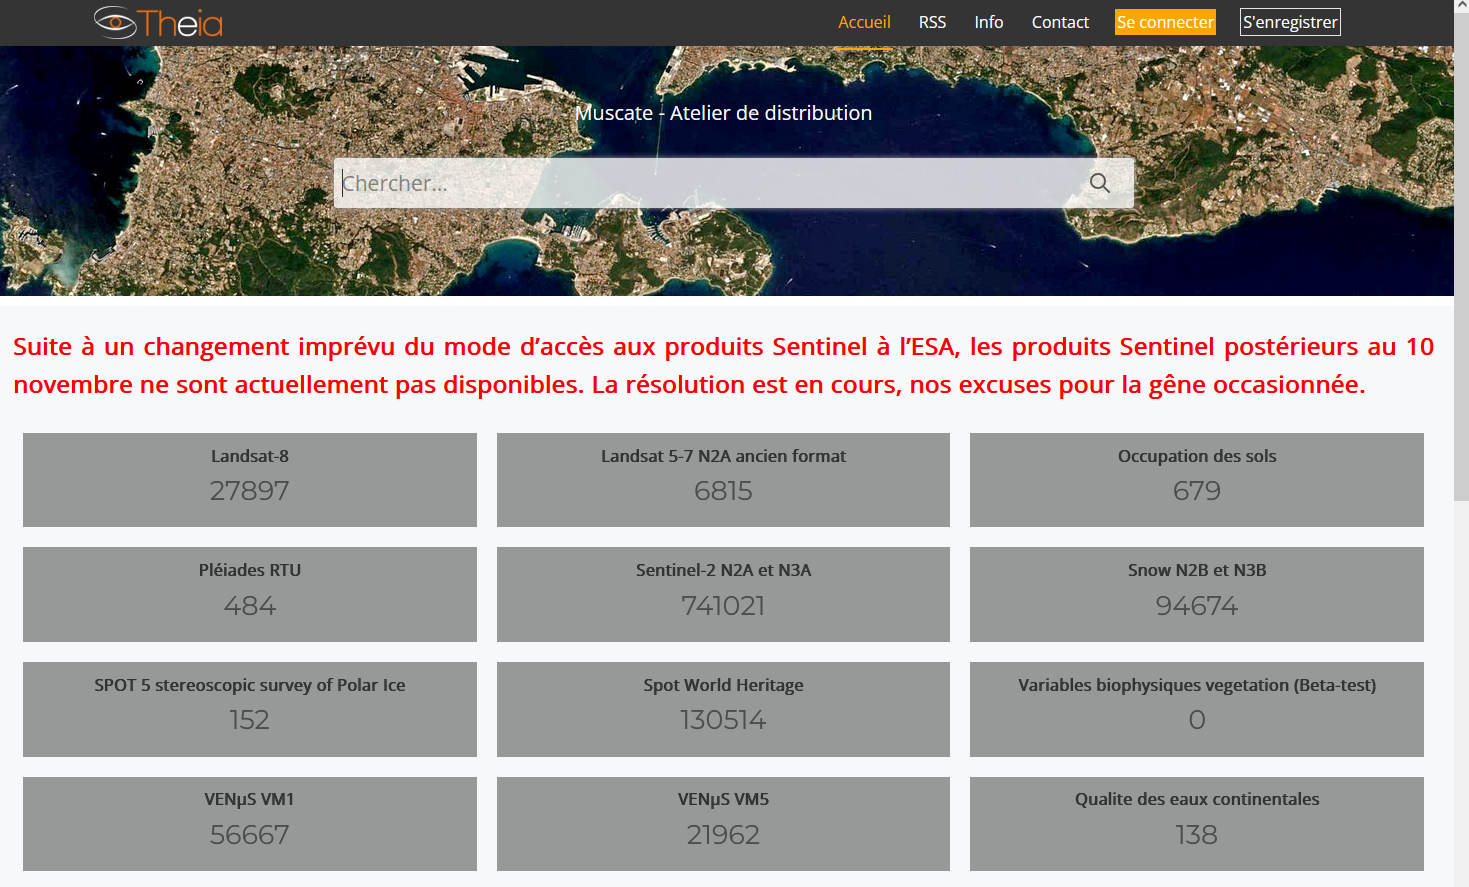Open the Landsat-8 collection card
The width and height of the screenshot is (1469, 887).
click(250, 480)
